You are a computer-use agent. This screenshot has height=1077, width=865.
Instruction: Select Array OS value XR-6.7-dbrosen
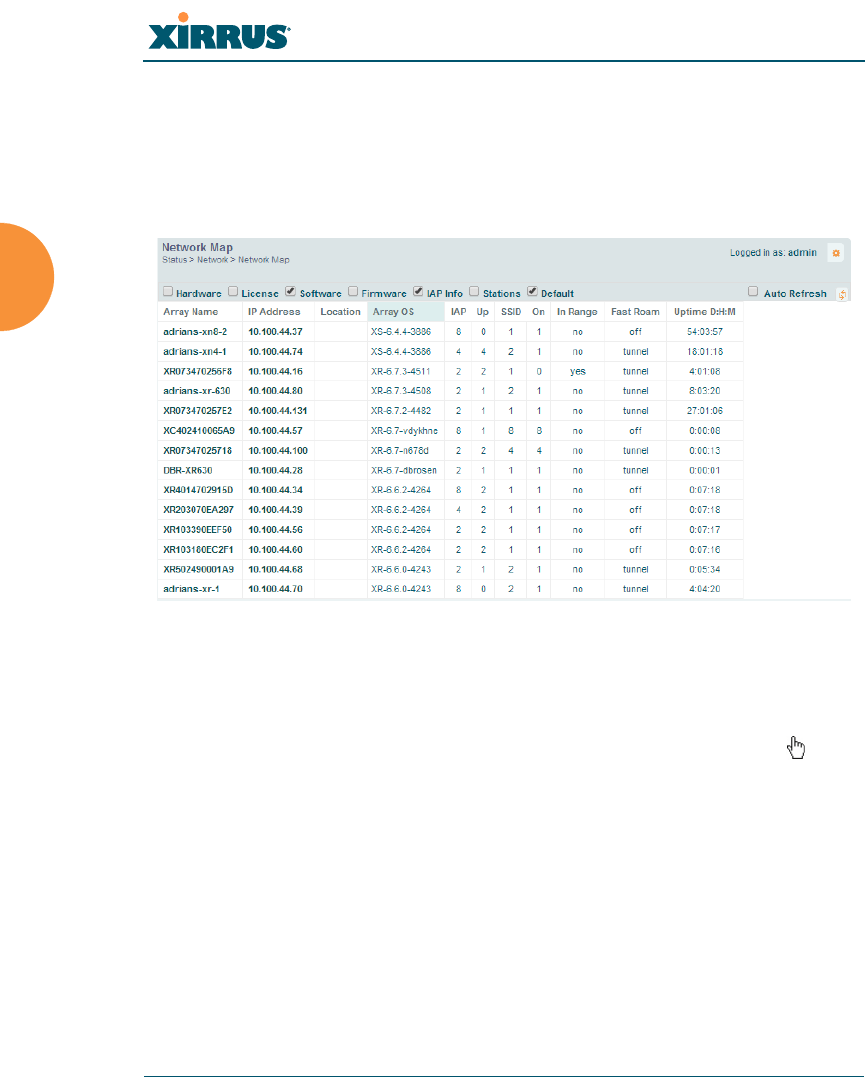coord(404,471)
